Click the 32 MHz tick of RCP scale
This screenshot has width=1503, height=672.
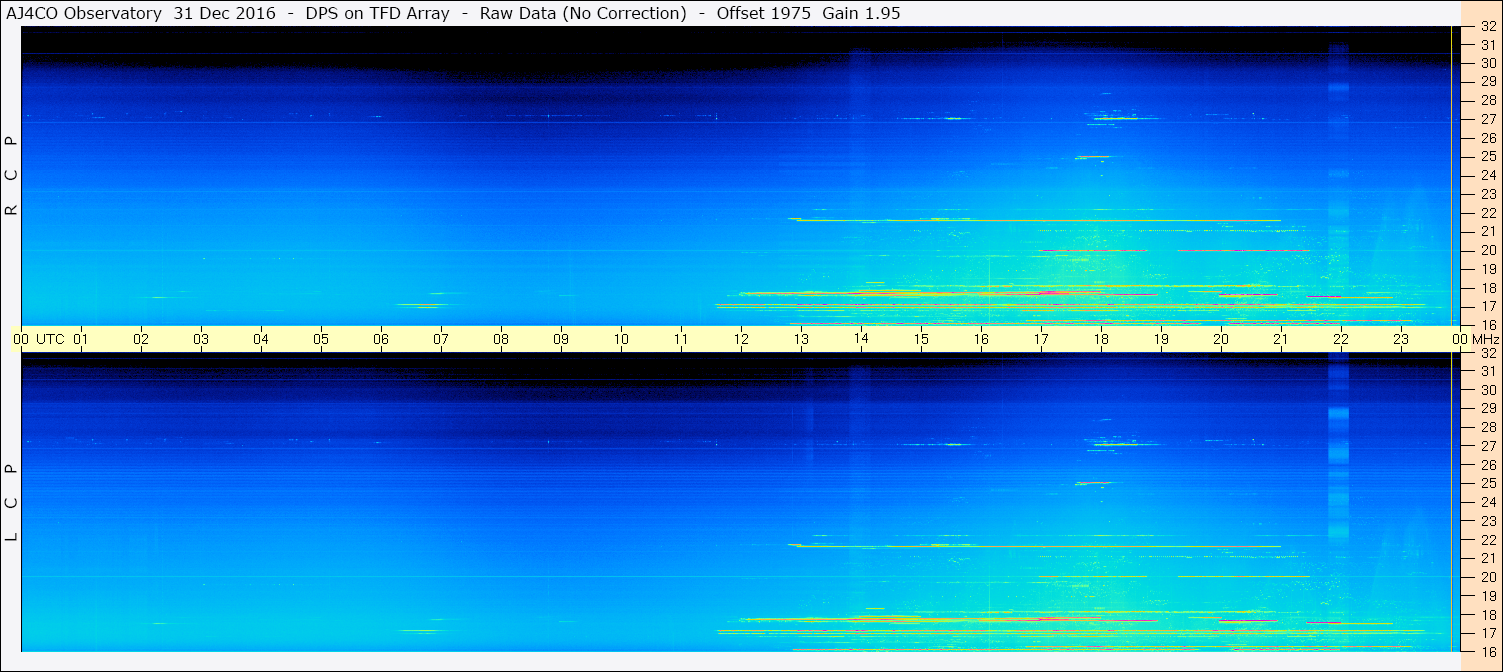tap(1488, 27)
